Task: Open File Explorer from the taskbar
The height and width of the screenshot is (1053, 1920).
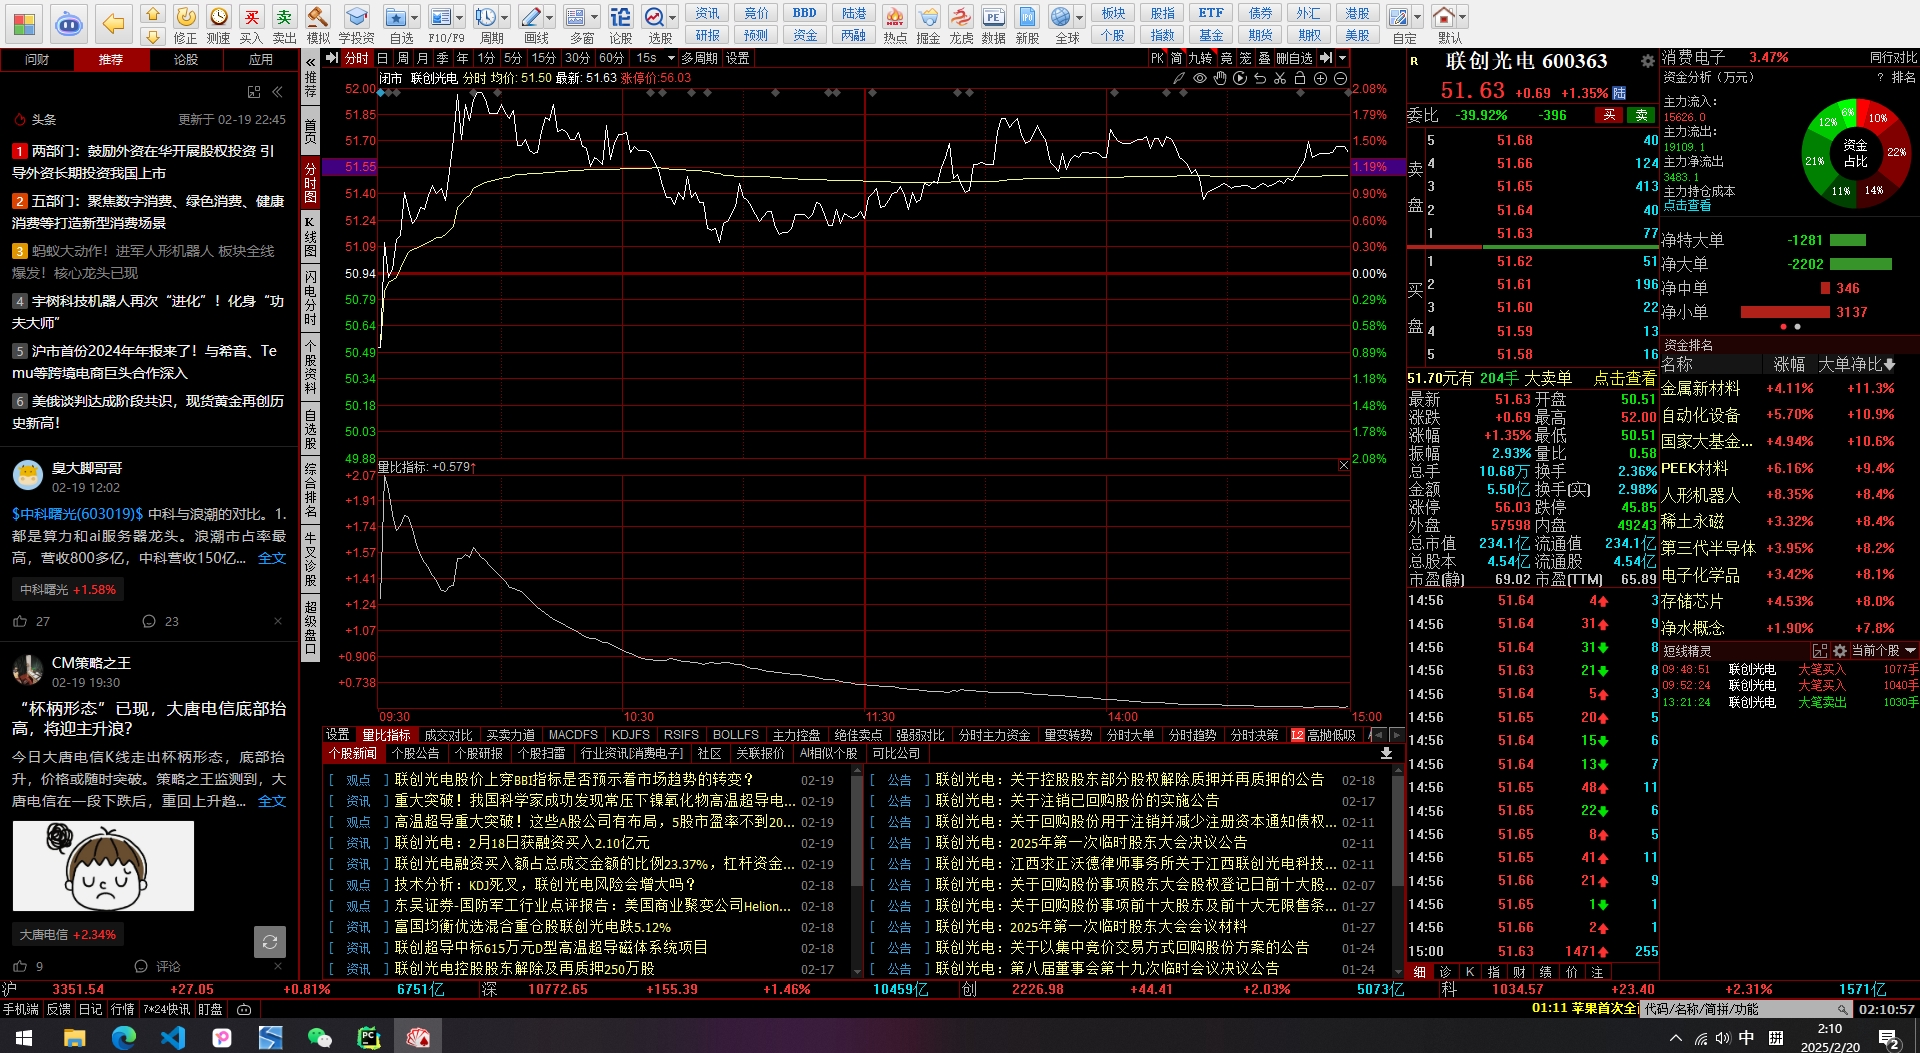Action: click(74, 1037)
